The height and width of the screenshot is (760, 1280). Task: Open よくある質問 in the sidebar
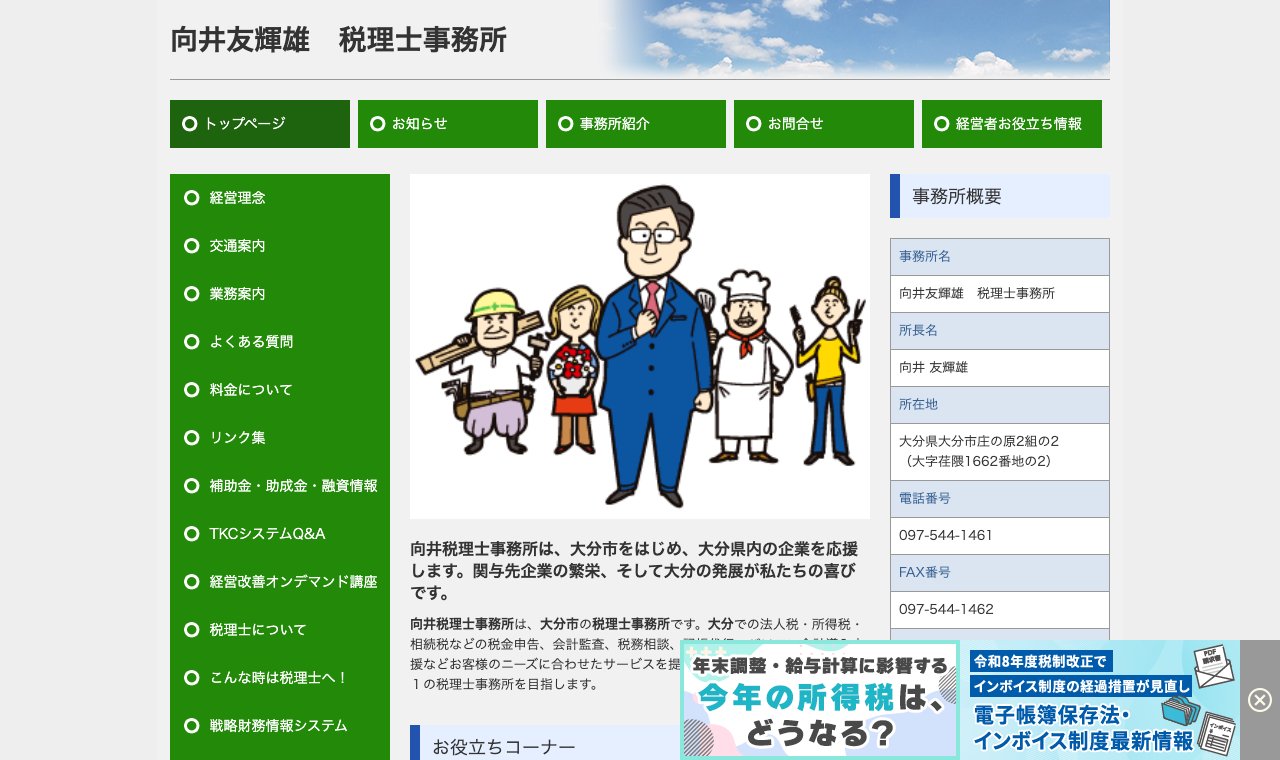click(280, 342)
